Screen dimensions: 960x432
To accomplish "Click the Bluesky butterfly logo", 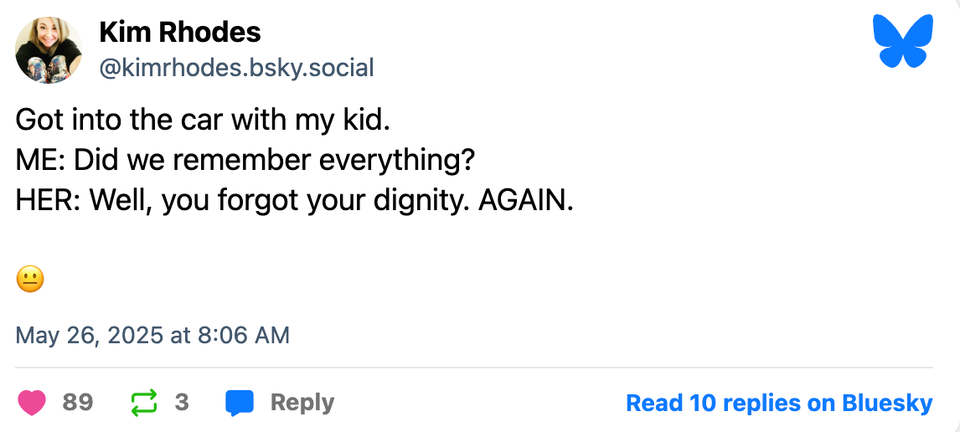I will pyautogui.click(x=902, y=42).
